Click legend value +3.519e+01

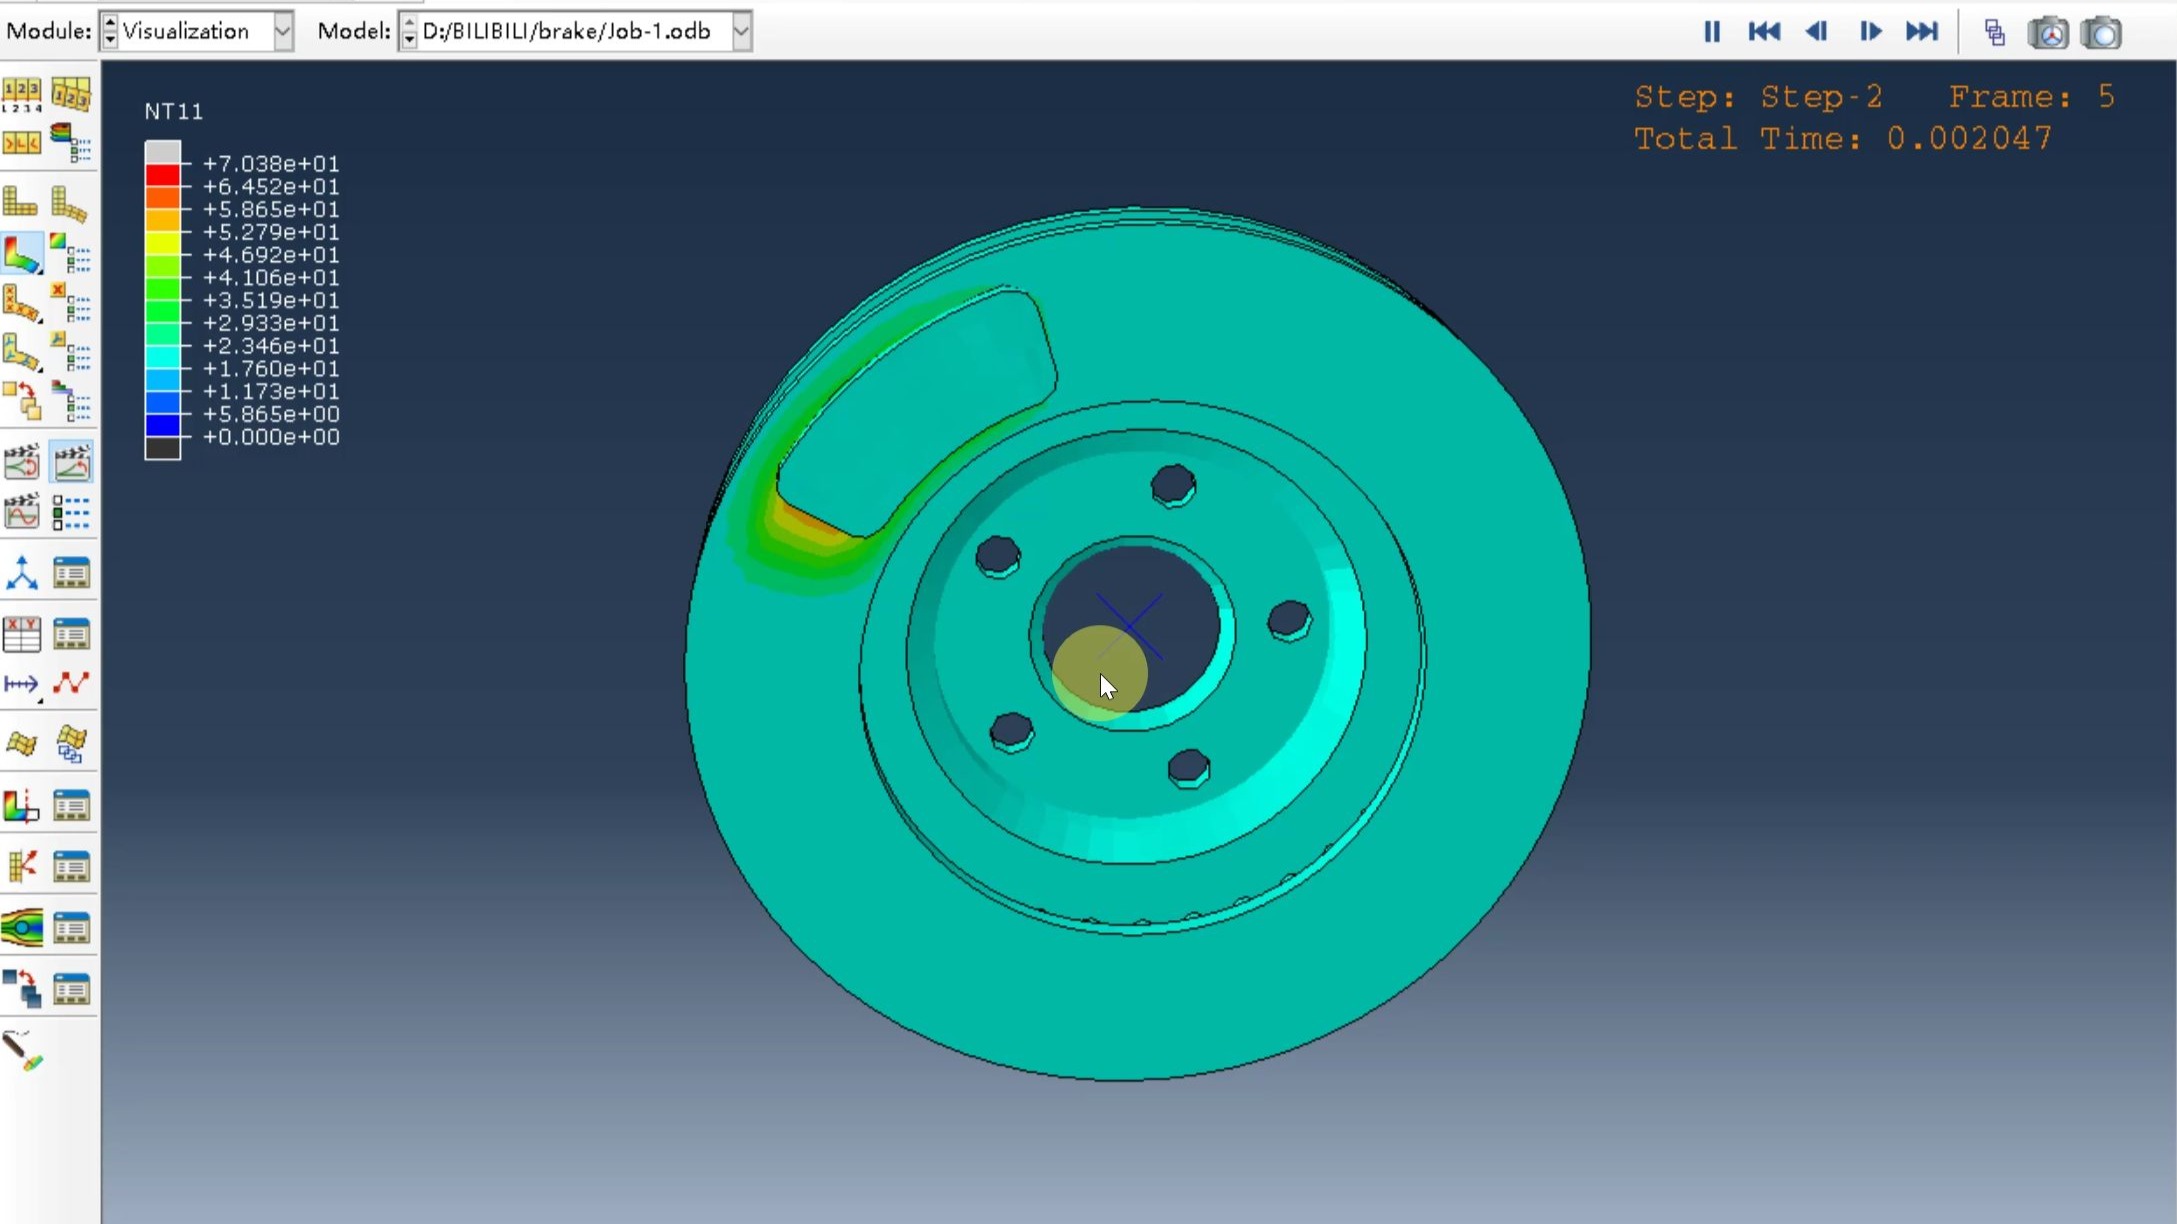(271, 300)
